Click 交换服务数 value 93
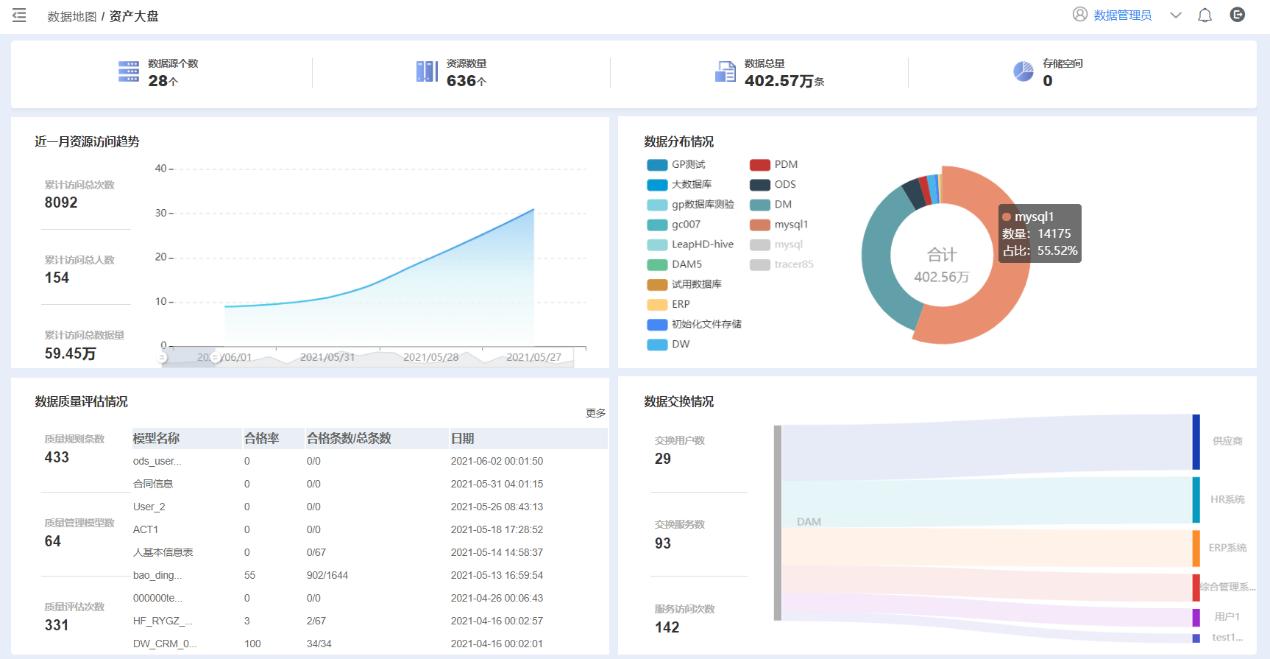Viewport: 1270px width, 659px height. 663,543
